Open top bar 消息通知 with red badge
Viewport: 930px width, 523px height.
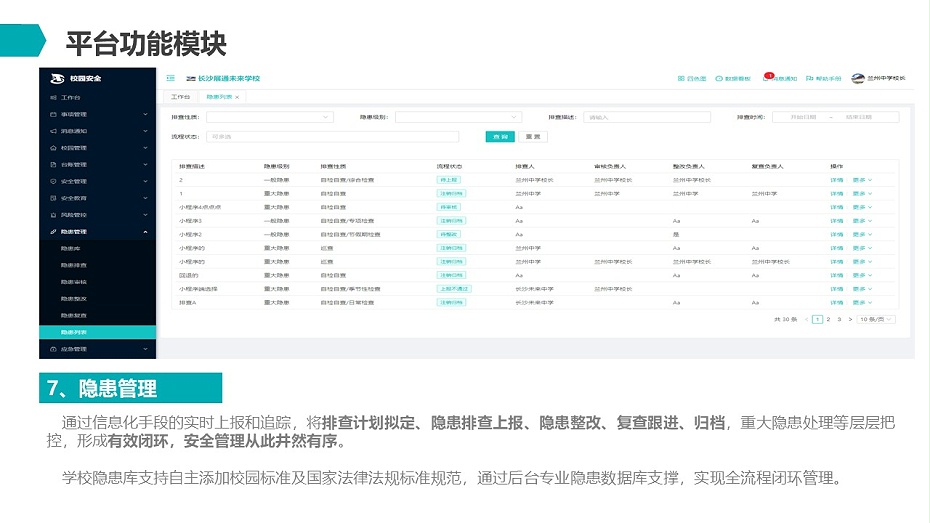[780, 78]
